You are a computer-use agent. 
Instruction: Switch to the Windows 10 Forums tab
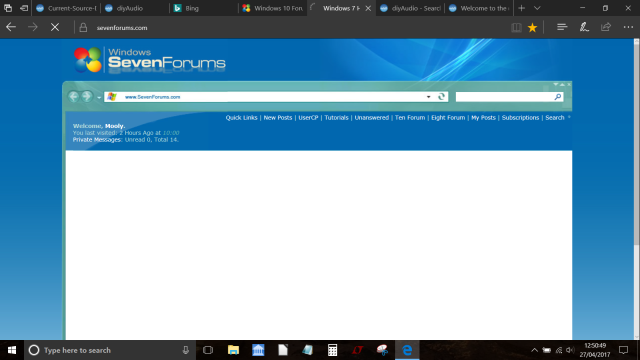272,8
